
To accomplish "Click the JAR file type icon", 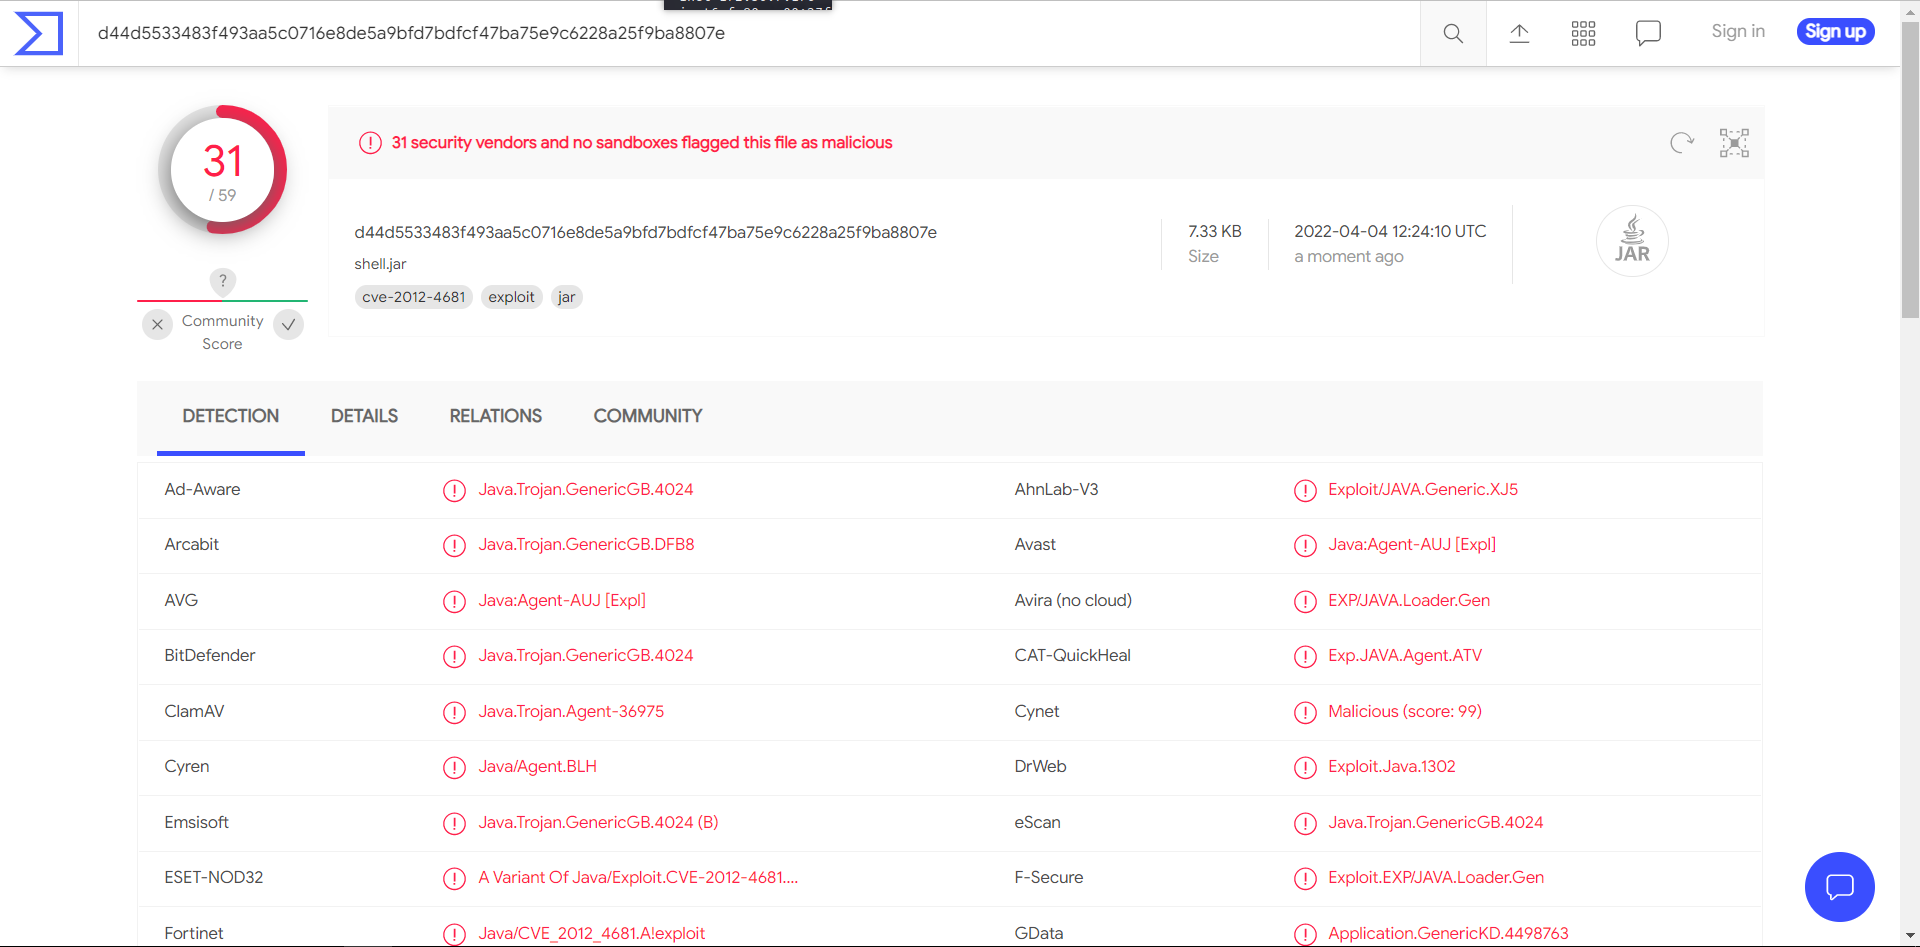I will 1632,241.
